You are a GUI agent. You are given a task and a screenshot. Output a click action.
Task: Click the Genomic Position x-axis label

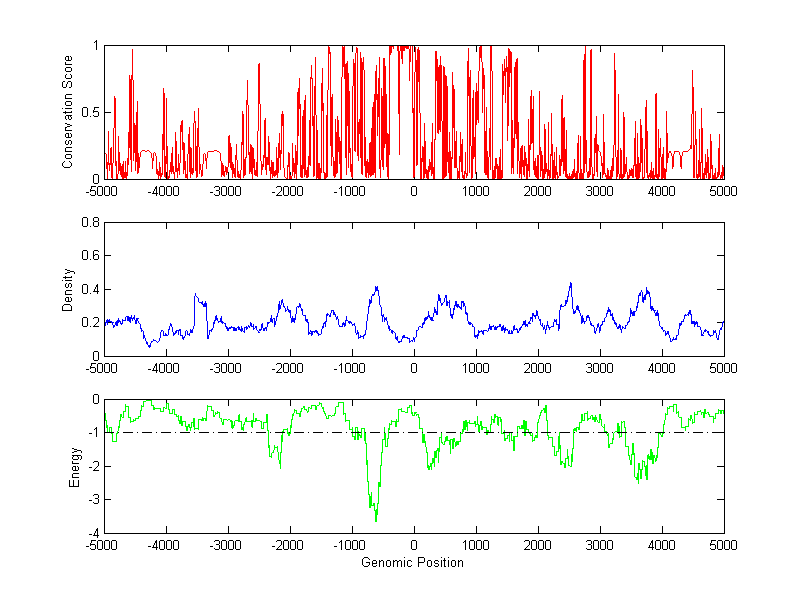(x=414, y=563)
